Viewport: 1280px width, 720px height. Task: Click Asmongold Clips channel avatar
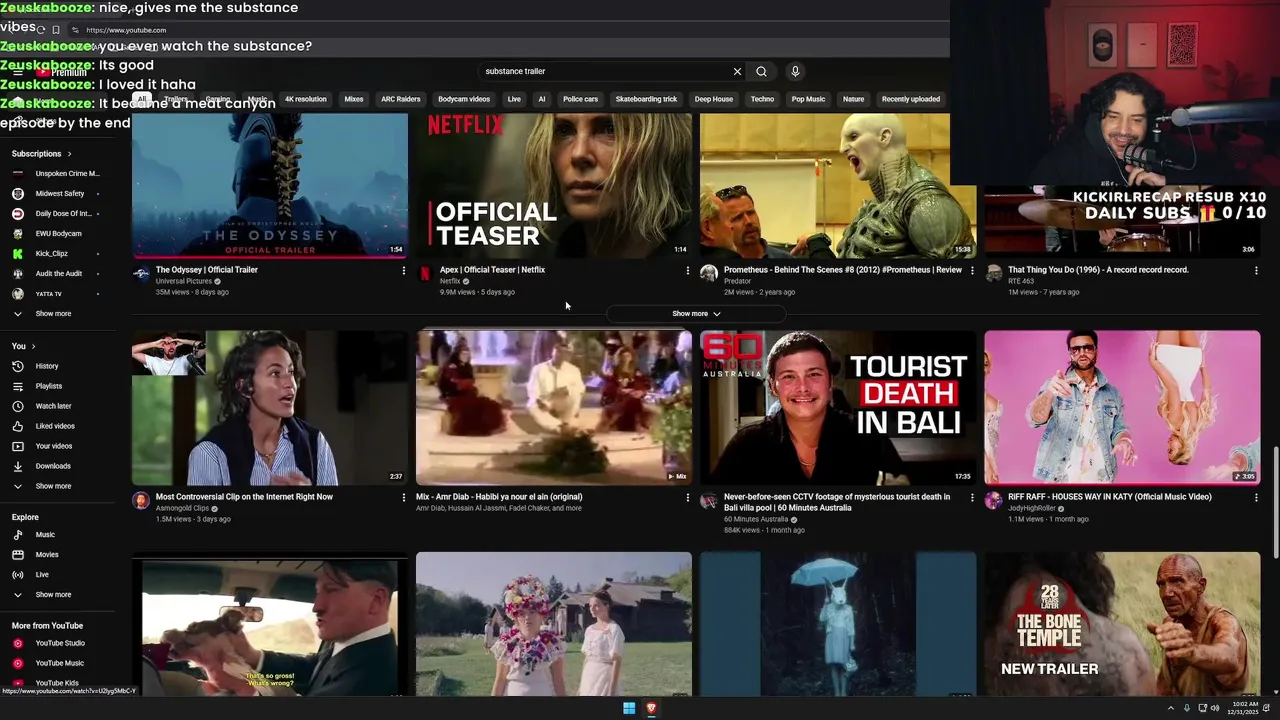coord(141,501)
